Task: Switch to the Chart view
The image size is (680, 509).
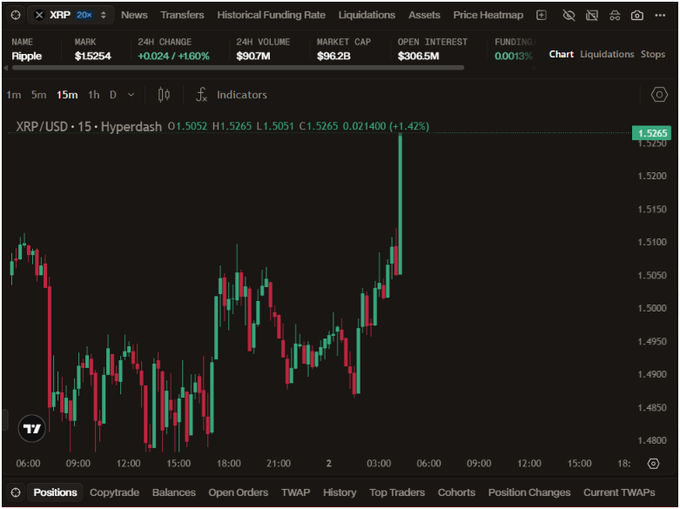Action: click(561, 54)
